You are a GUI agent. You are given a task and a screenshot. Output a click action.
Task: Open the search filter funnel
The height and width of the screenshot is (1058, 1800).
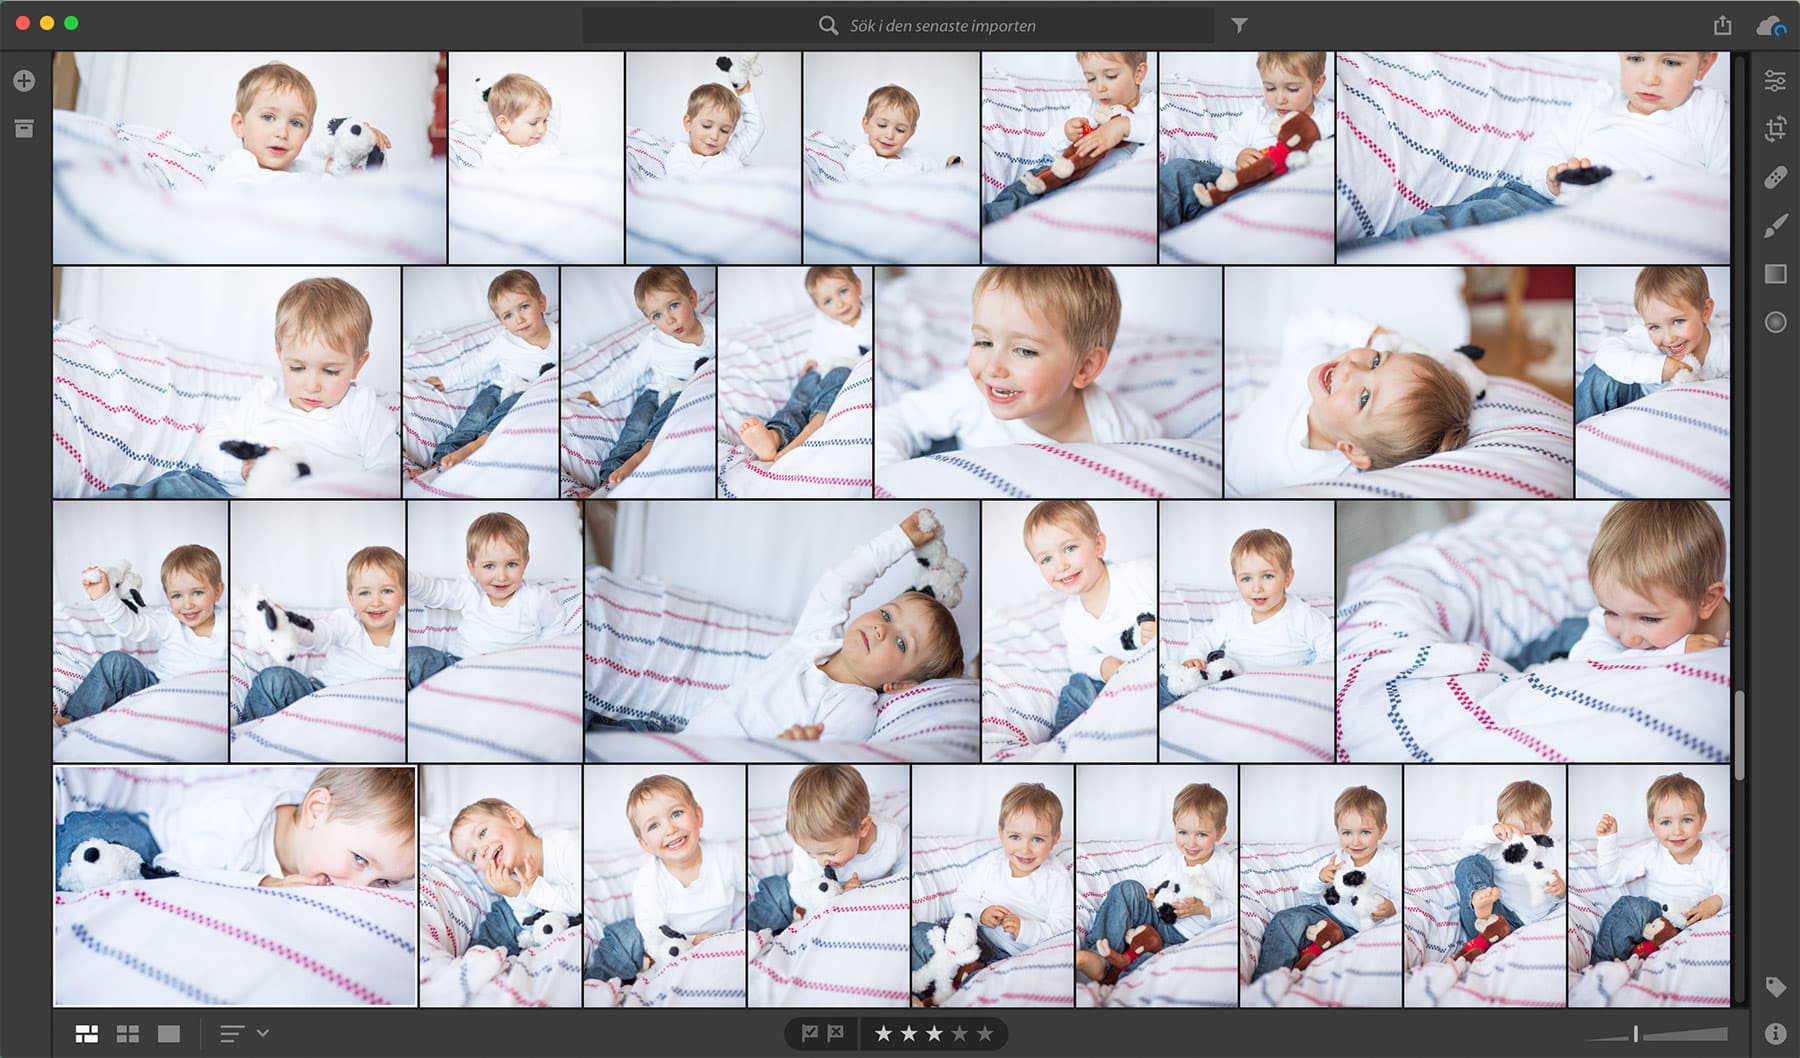click(1239, 26)
